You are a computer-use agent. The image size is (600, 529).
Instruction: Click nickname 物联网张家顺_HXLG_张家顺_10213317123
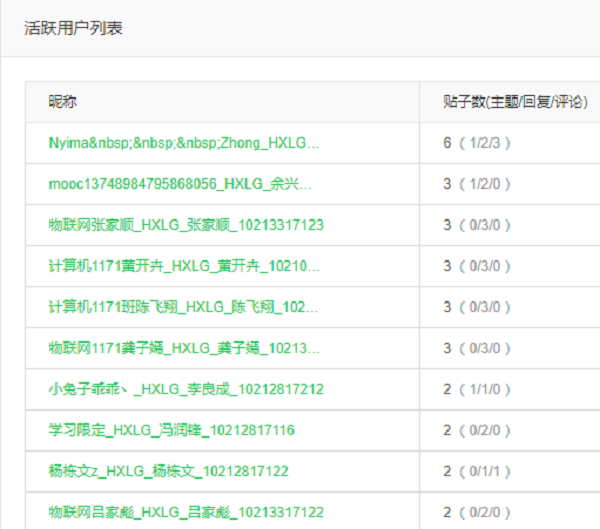coord(186,225)
